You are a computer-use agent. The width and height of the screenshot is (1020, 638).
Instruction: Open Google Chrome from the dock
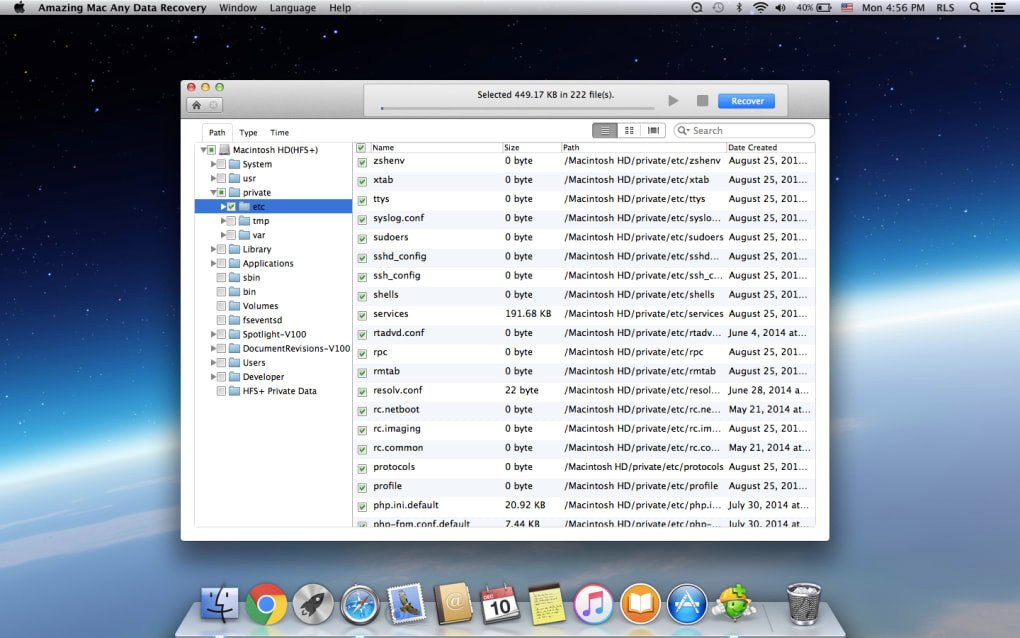pos(266,604)
